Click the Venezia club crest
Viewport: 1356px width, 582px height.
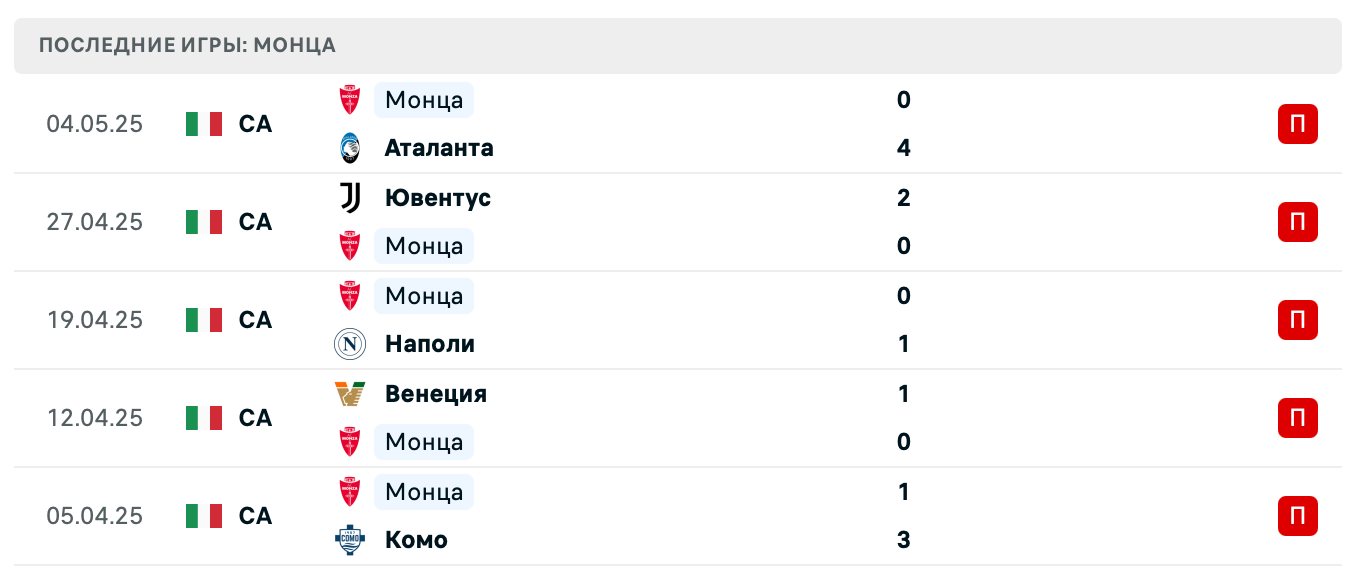[x=349, y=394]
